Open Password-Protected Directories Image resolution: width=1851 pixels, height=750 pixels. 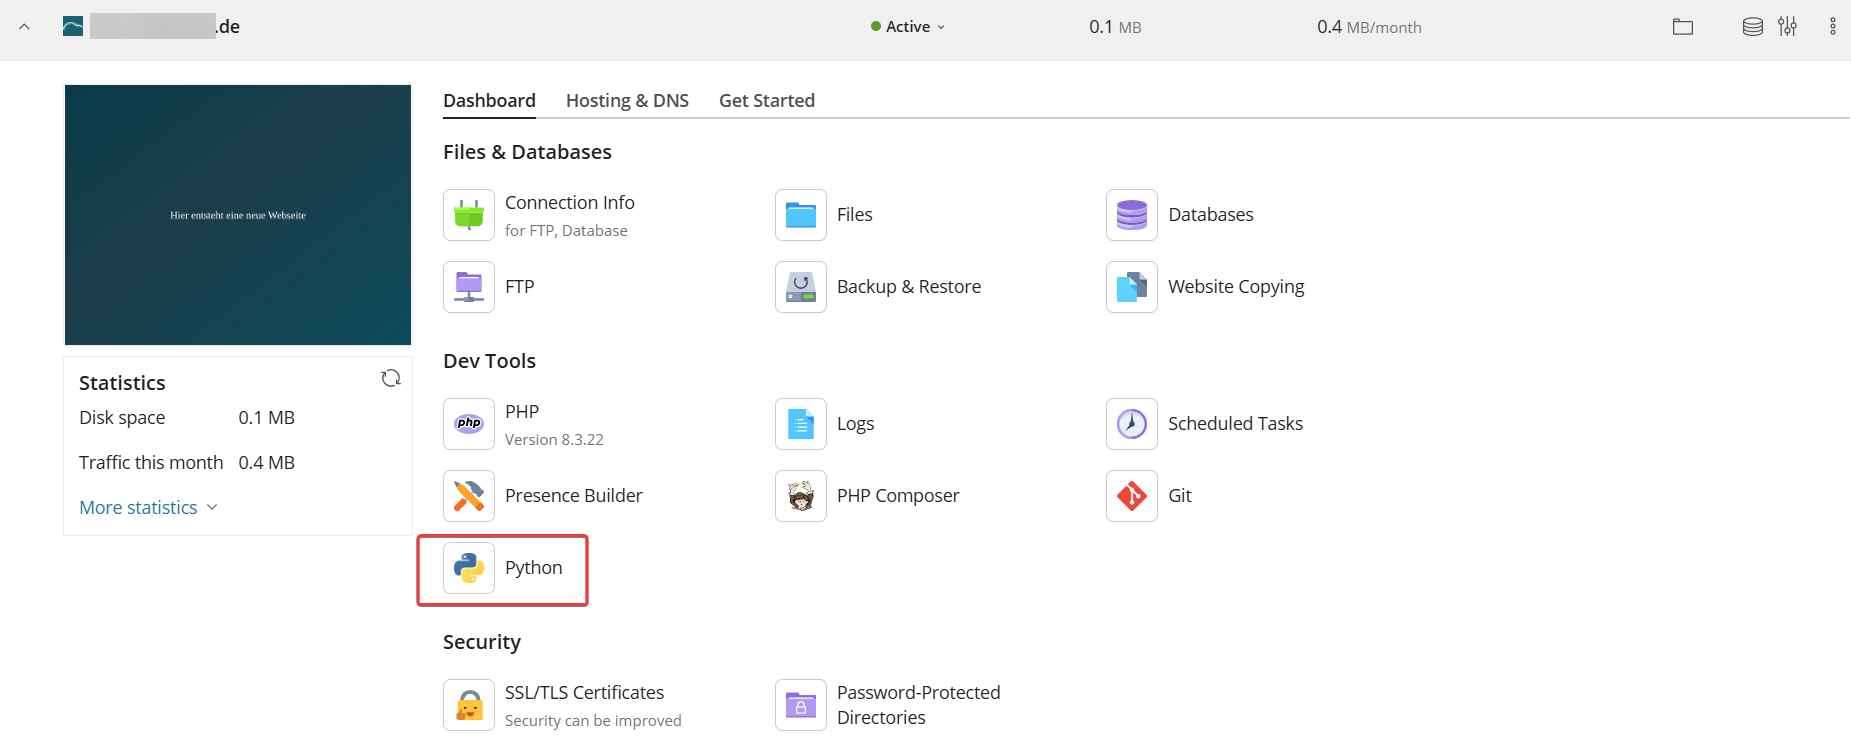coord(918,705)
